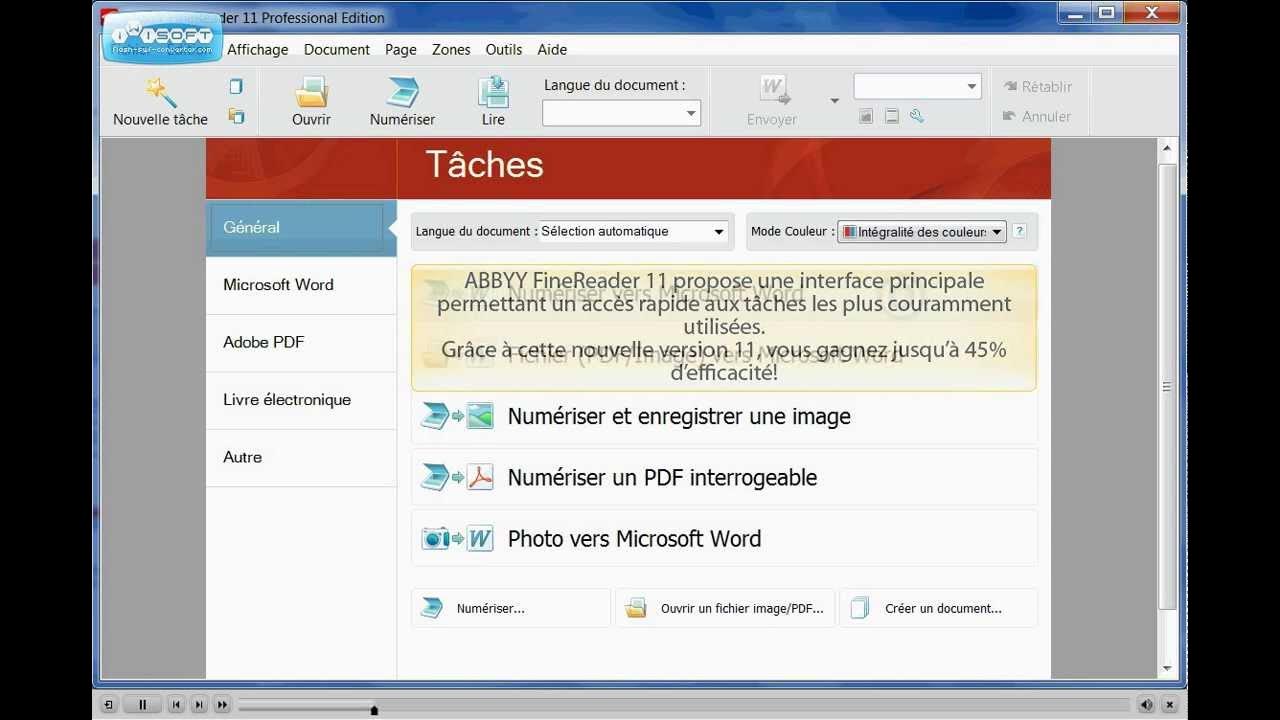The width and height of the screenshot is (1280, 720).
Task: Select the Livre électronique category
Action: point(301,400)
